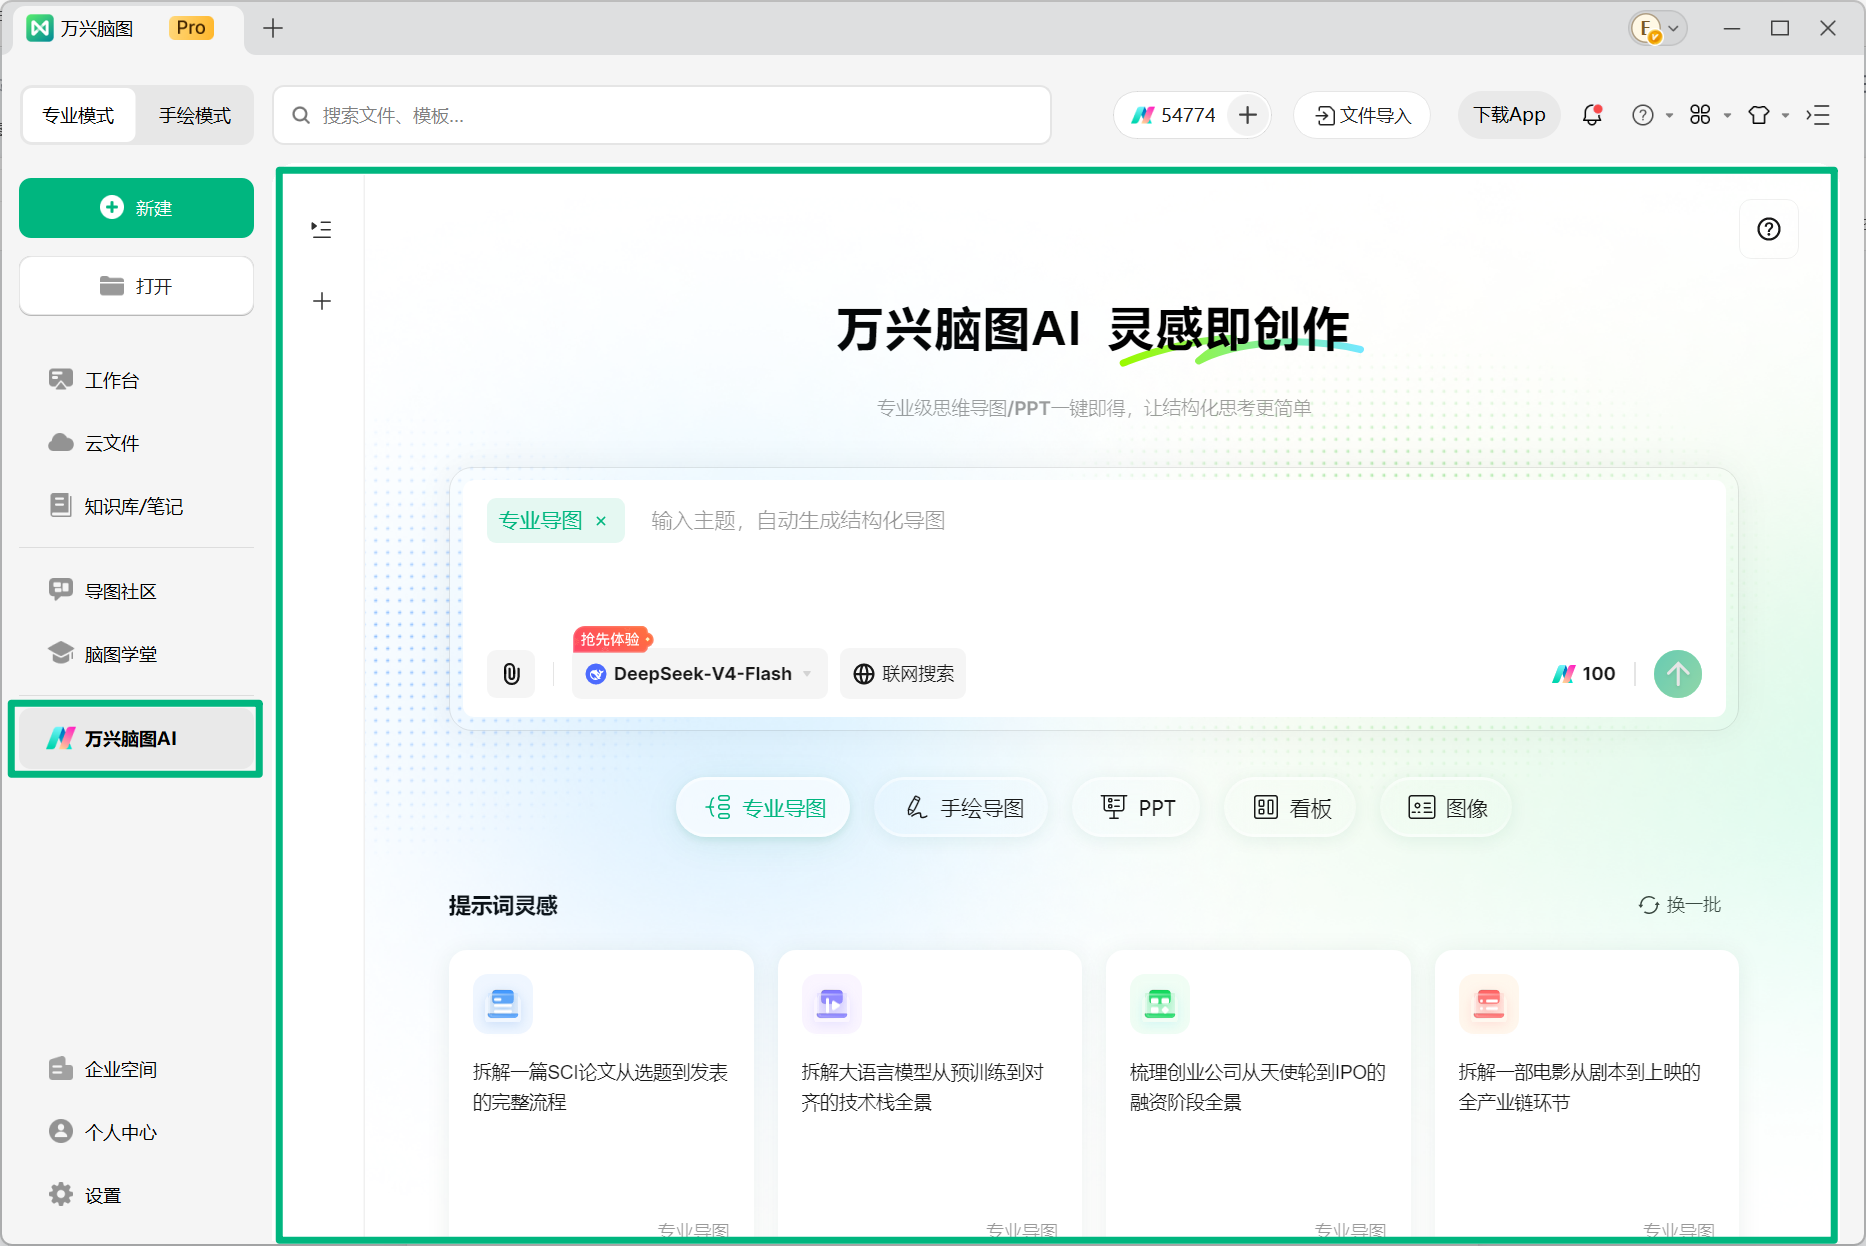
Task: Open the shirt skin/theme dropdown
Action: [1767, 115]
